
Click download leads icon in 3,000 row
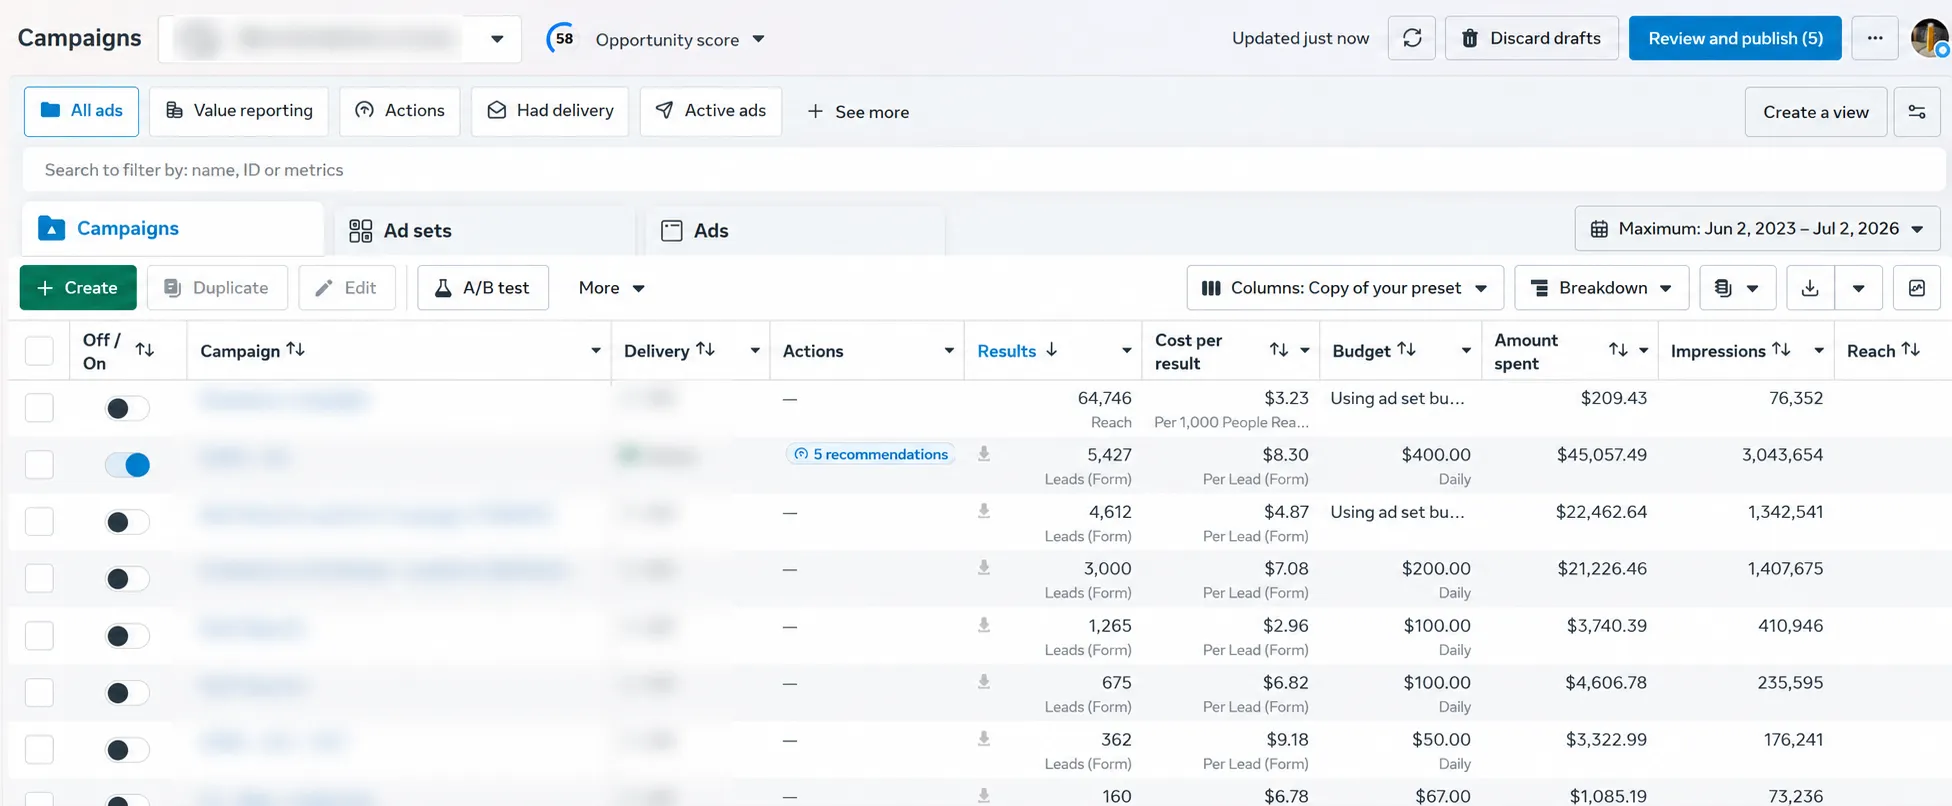pyautogui.click(x=984, y=568)
